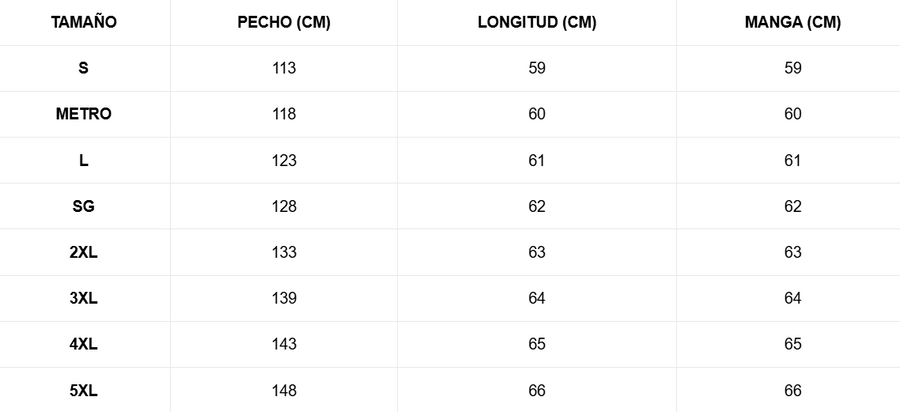Click the LONGITUD (CM) column header
This screenshot has height=412, width=900.
(x=537, y=23)
